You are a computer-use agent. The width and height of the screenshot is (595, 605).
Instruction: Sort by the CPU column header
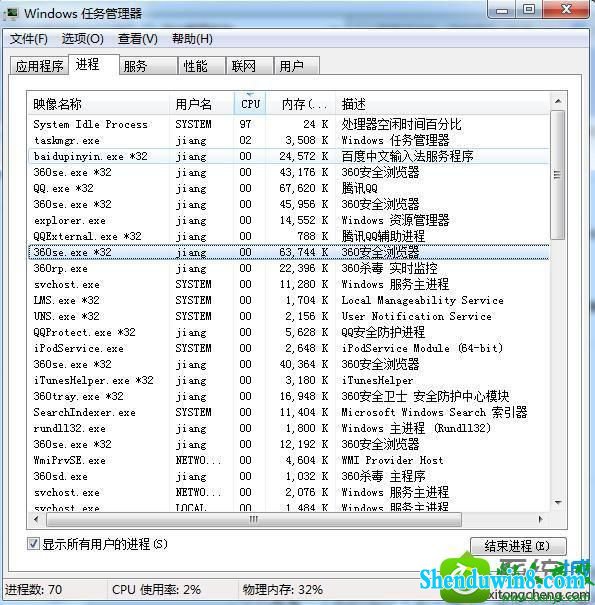tap(250, 104)
